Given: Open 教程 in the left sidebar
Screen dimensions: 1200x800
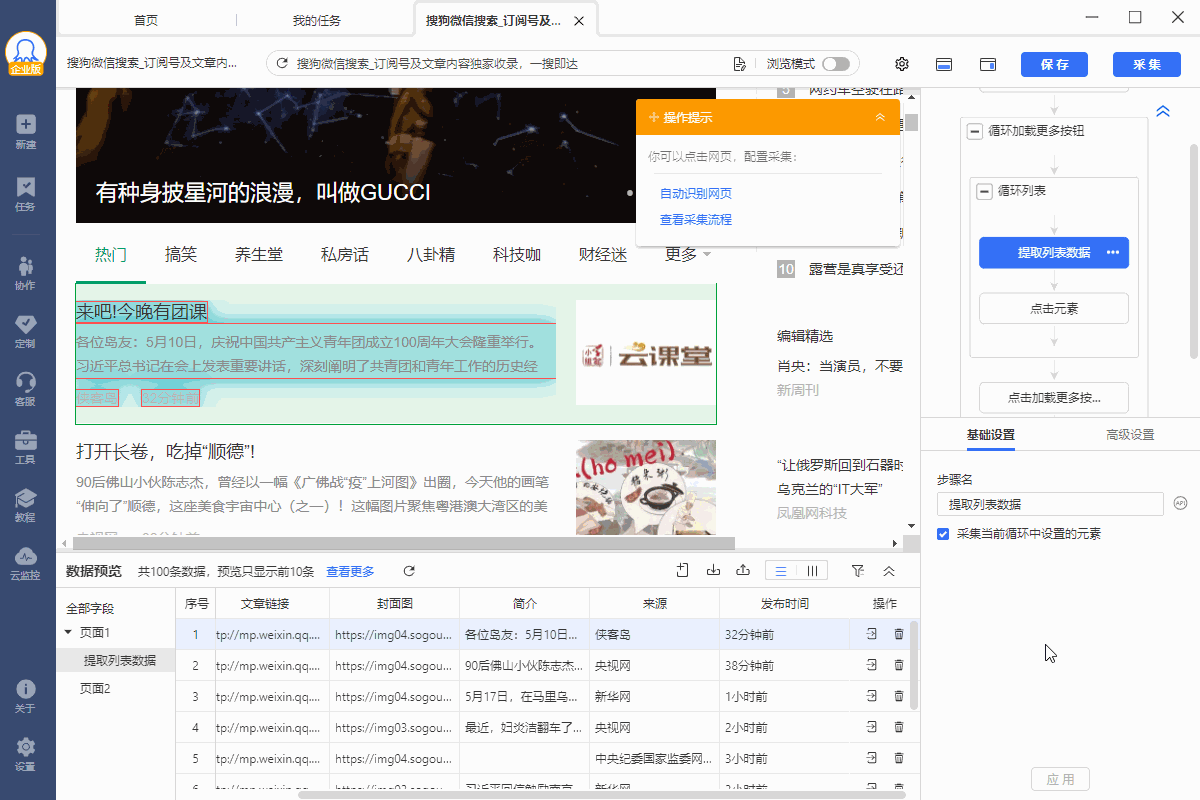Looking at the screenshot, I should tap(26, 505).
